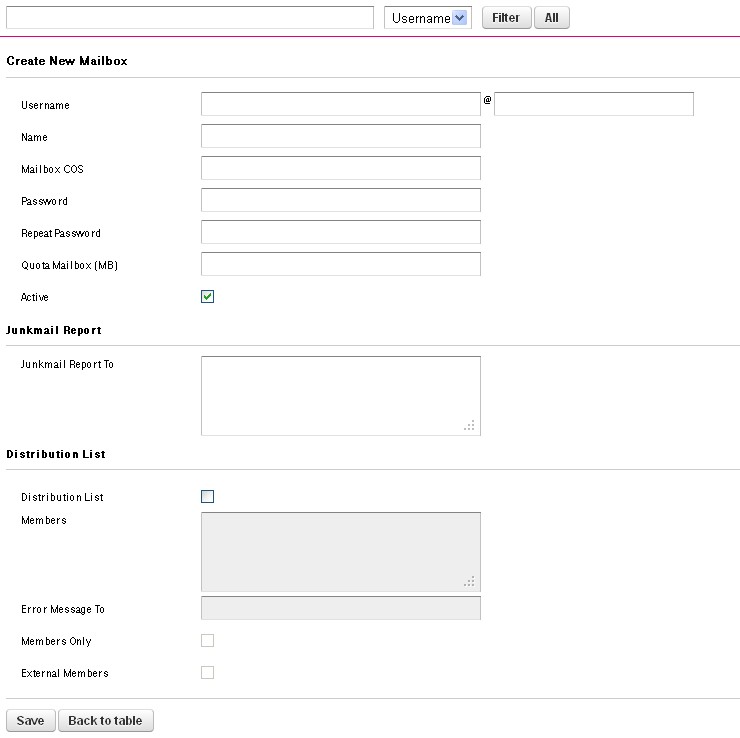The image size is (740, 738).
Task: Uncheck the Active checkbox
Action: [x=207, y=296]
